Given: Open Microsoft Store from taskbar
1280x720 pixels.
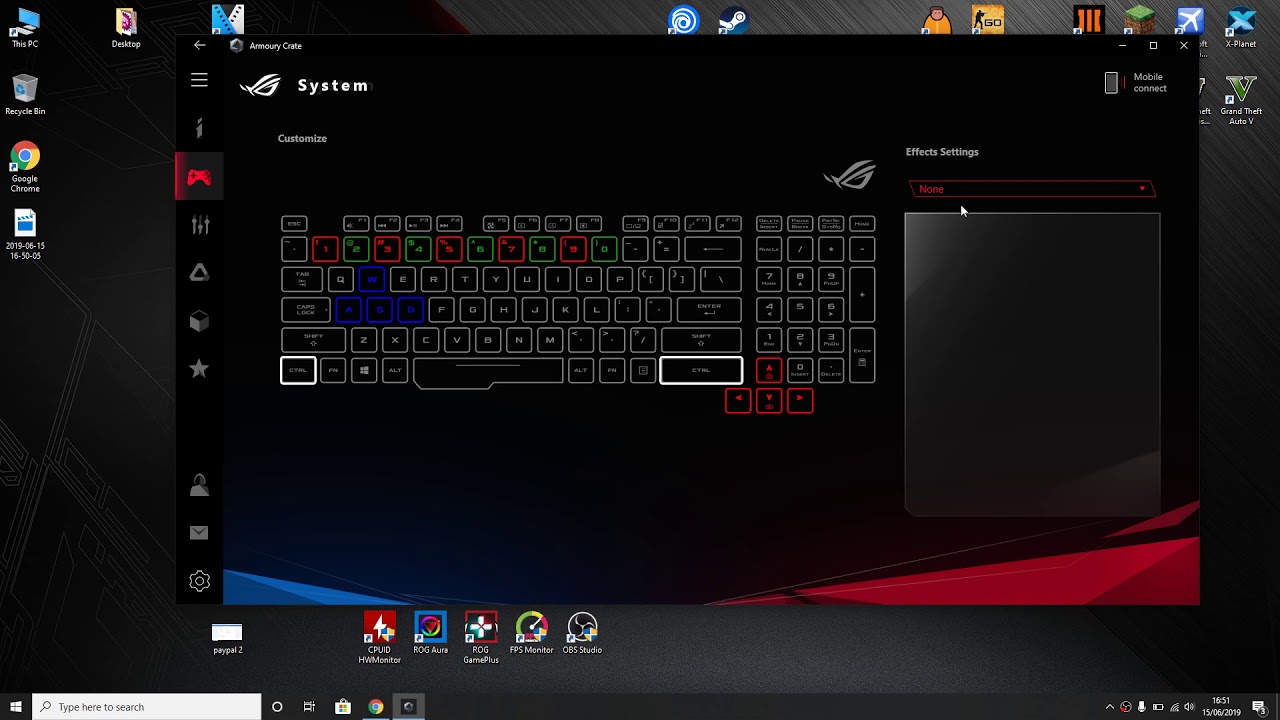Looking at the screenshot, I should click(343, 707).
